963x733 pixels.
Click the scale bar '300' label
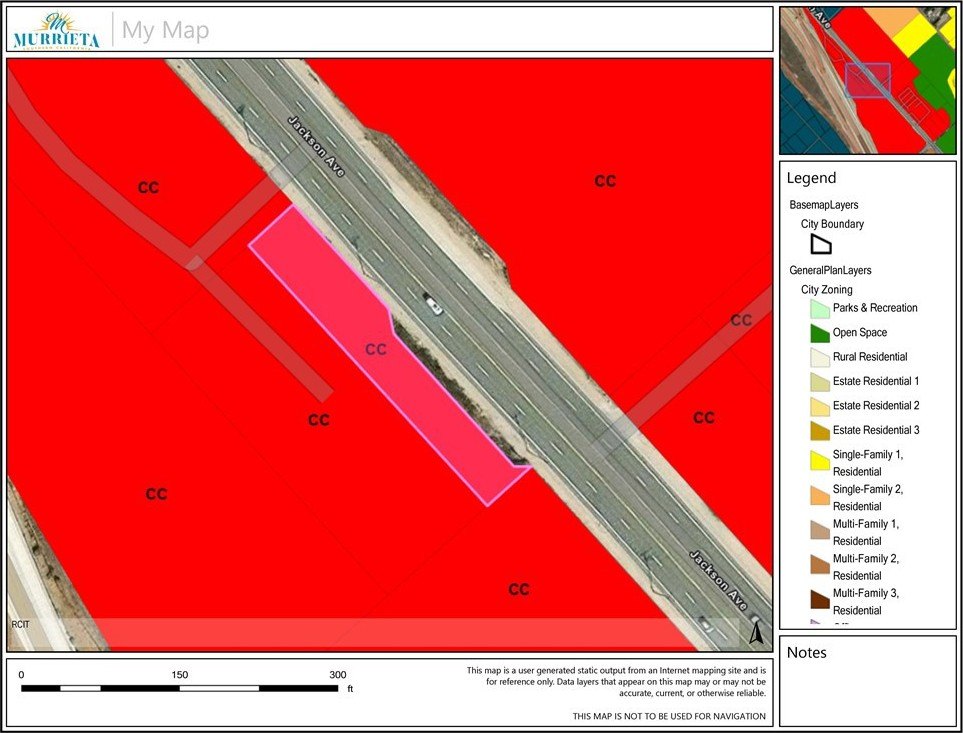tap(338, 675)
